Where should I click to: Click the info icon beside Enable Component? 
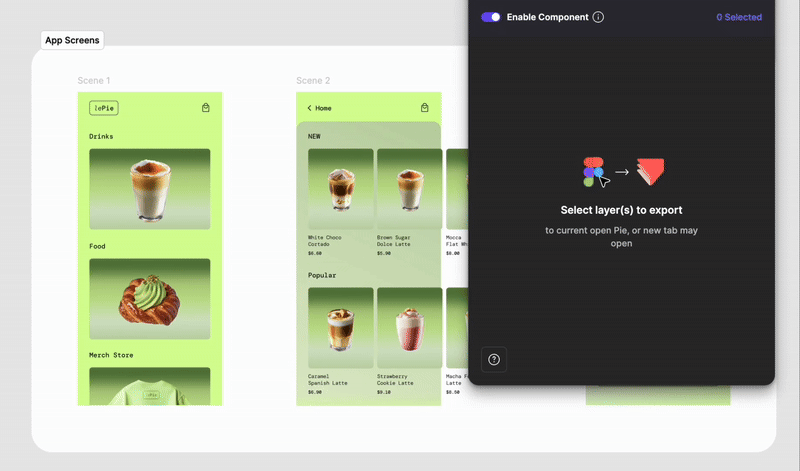point(598,17)
